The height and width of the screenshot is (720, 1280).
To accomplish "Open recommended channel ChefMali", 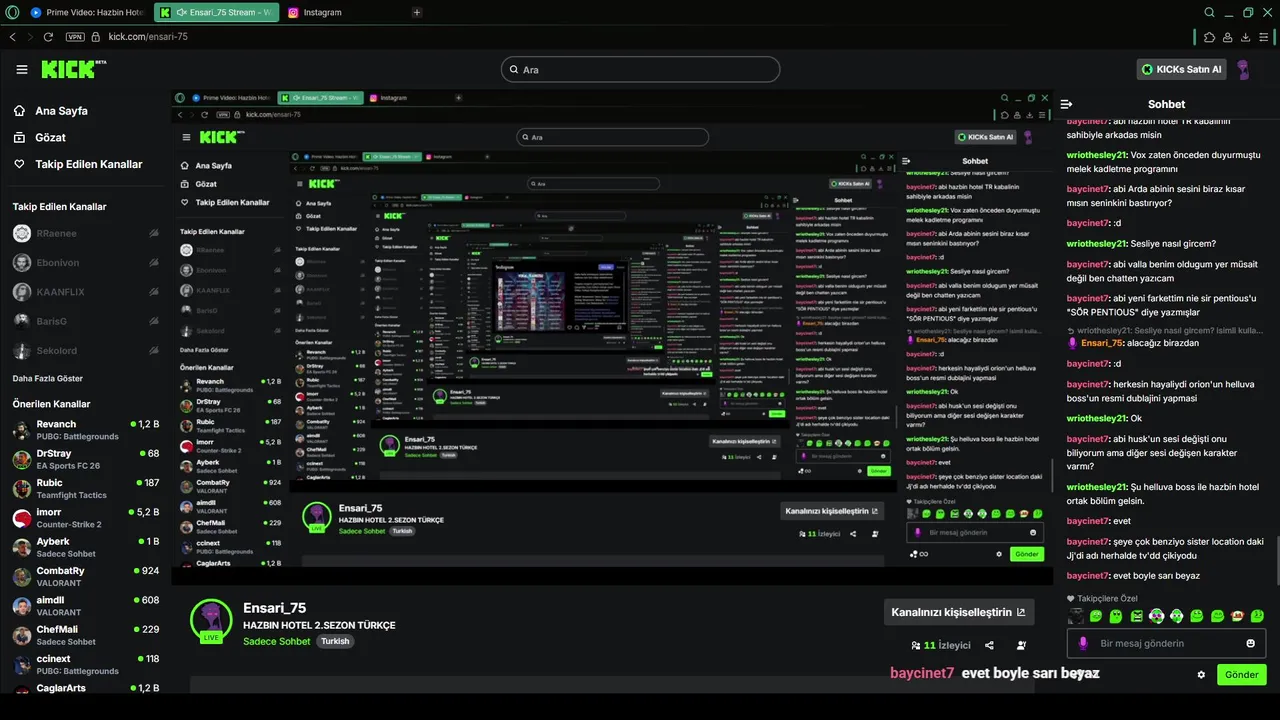I will pos(84,635).
